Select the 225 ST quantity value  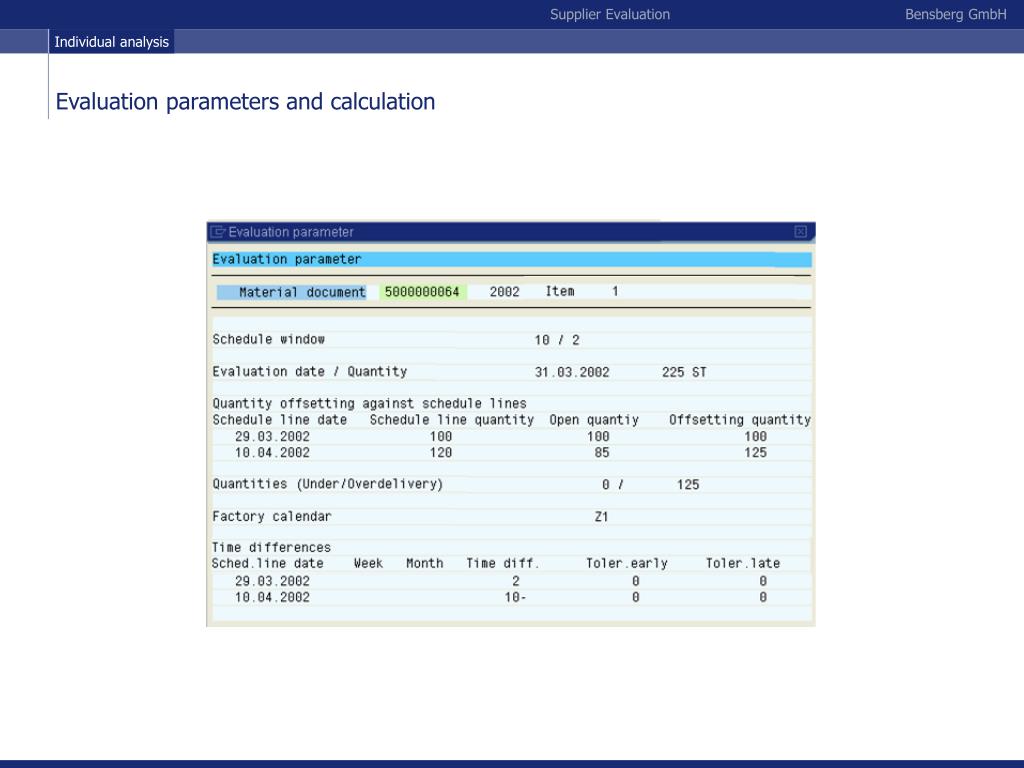[684, 372]
